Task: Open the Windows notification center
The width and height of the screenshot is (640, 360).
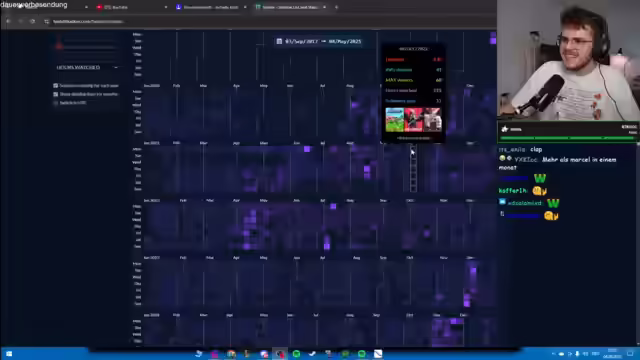Action: [x=630, y=354]
